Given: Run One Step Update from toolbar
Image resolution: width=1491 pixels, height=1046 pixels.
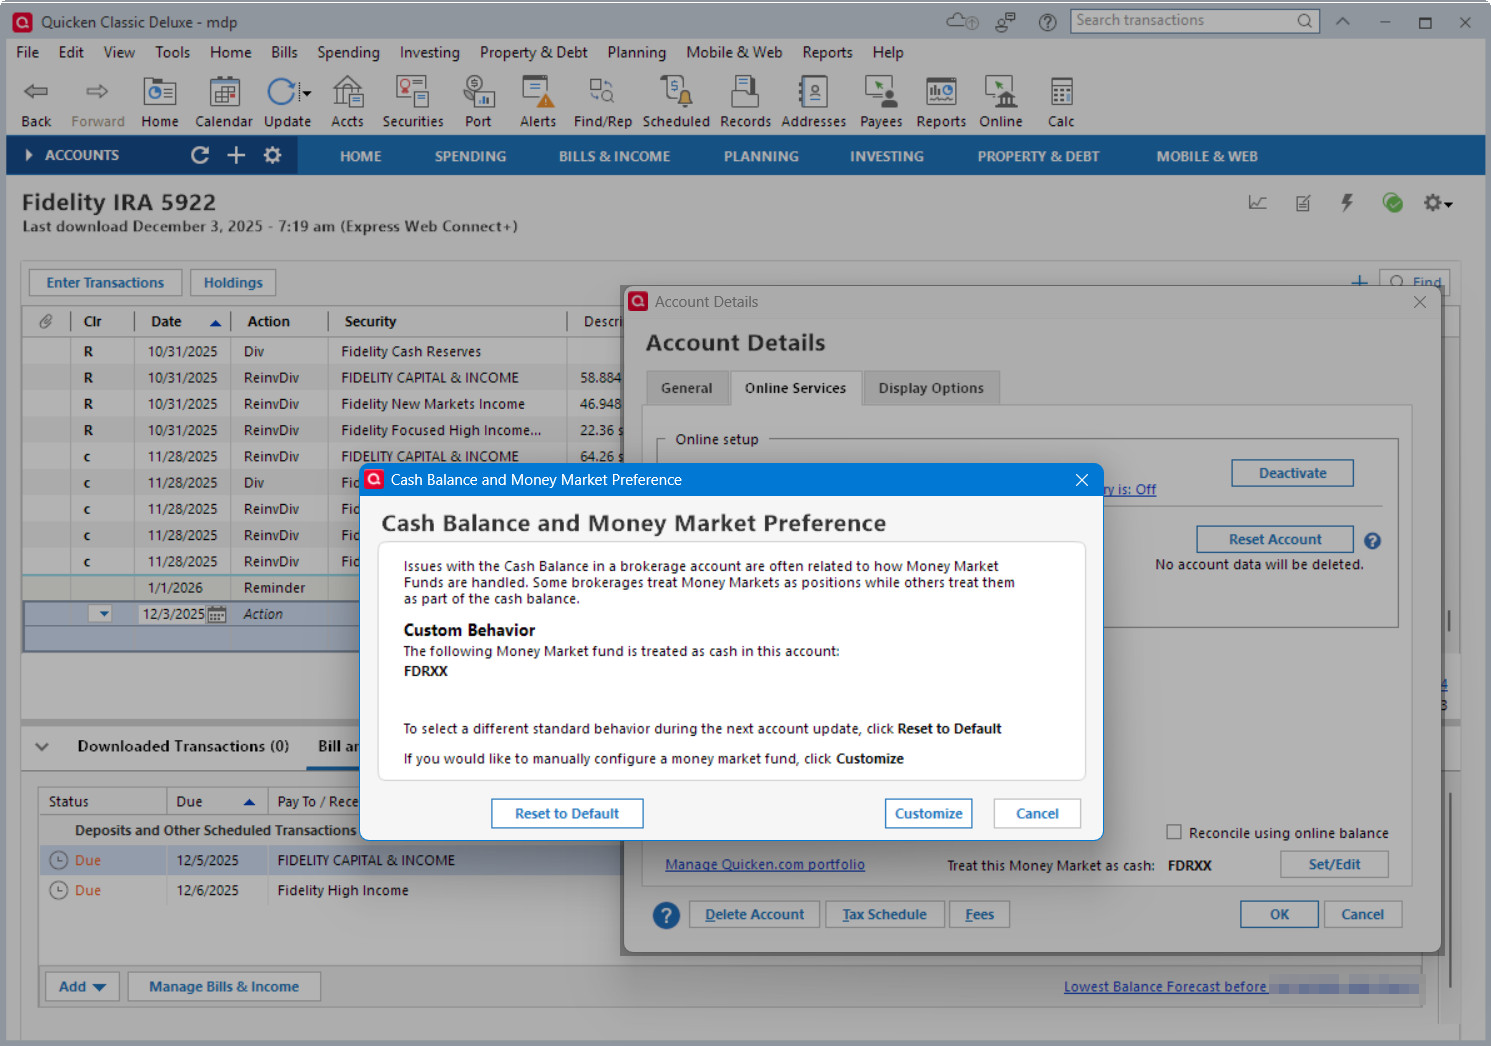Looking at the screenshot, I should click(281, 92).
